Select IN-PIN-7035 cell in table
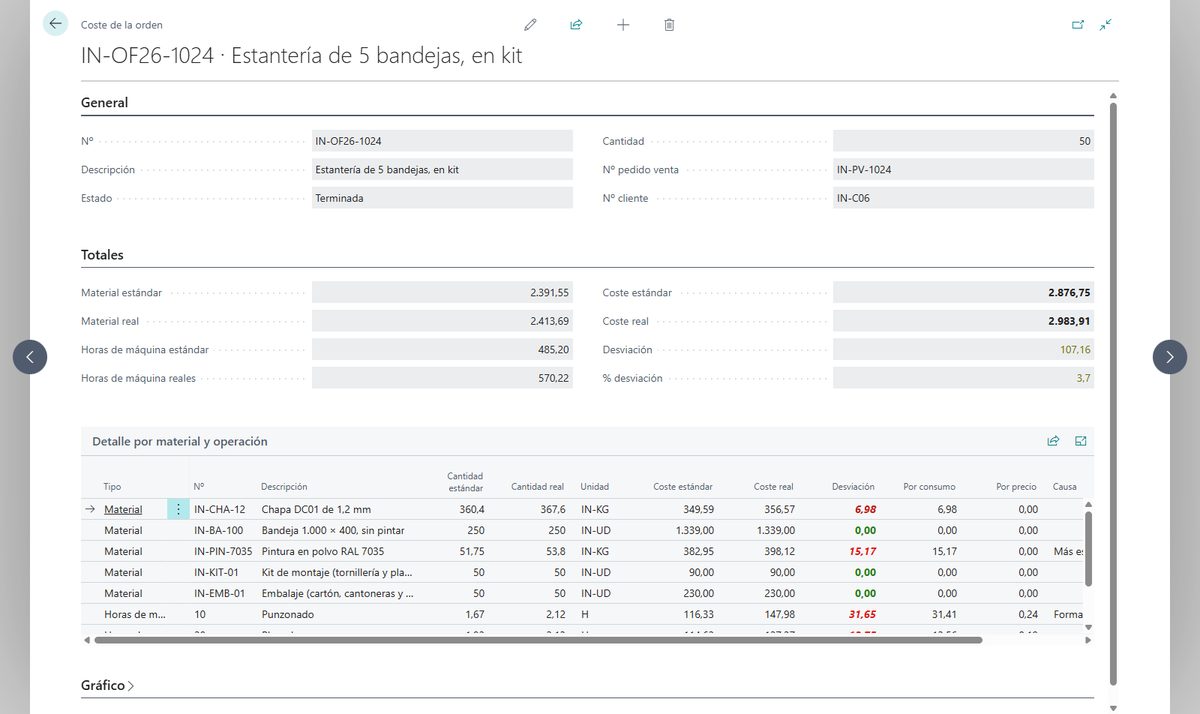1200x714 pixels. coord(223,551)
